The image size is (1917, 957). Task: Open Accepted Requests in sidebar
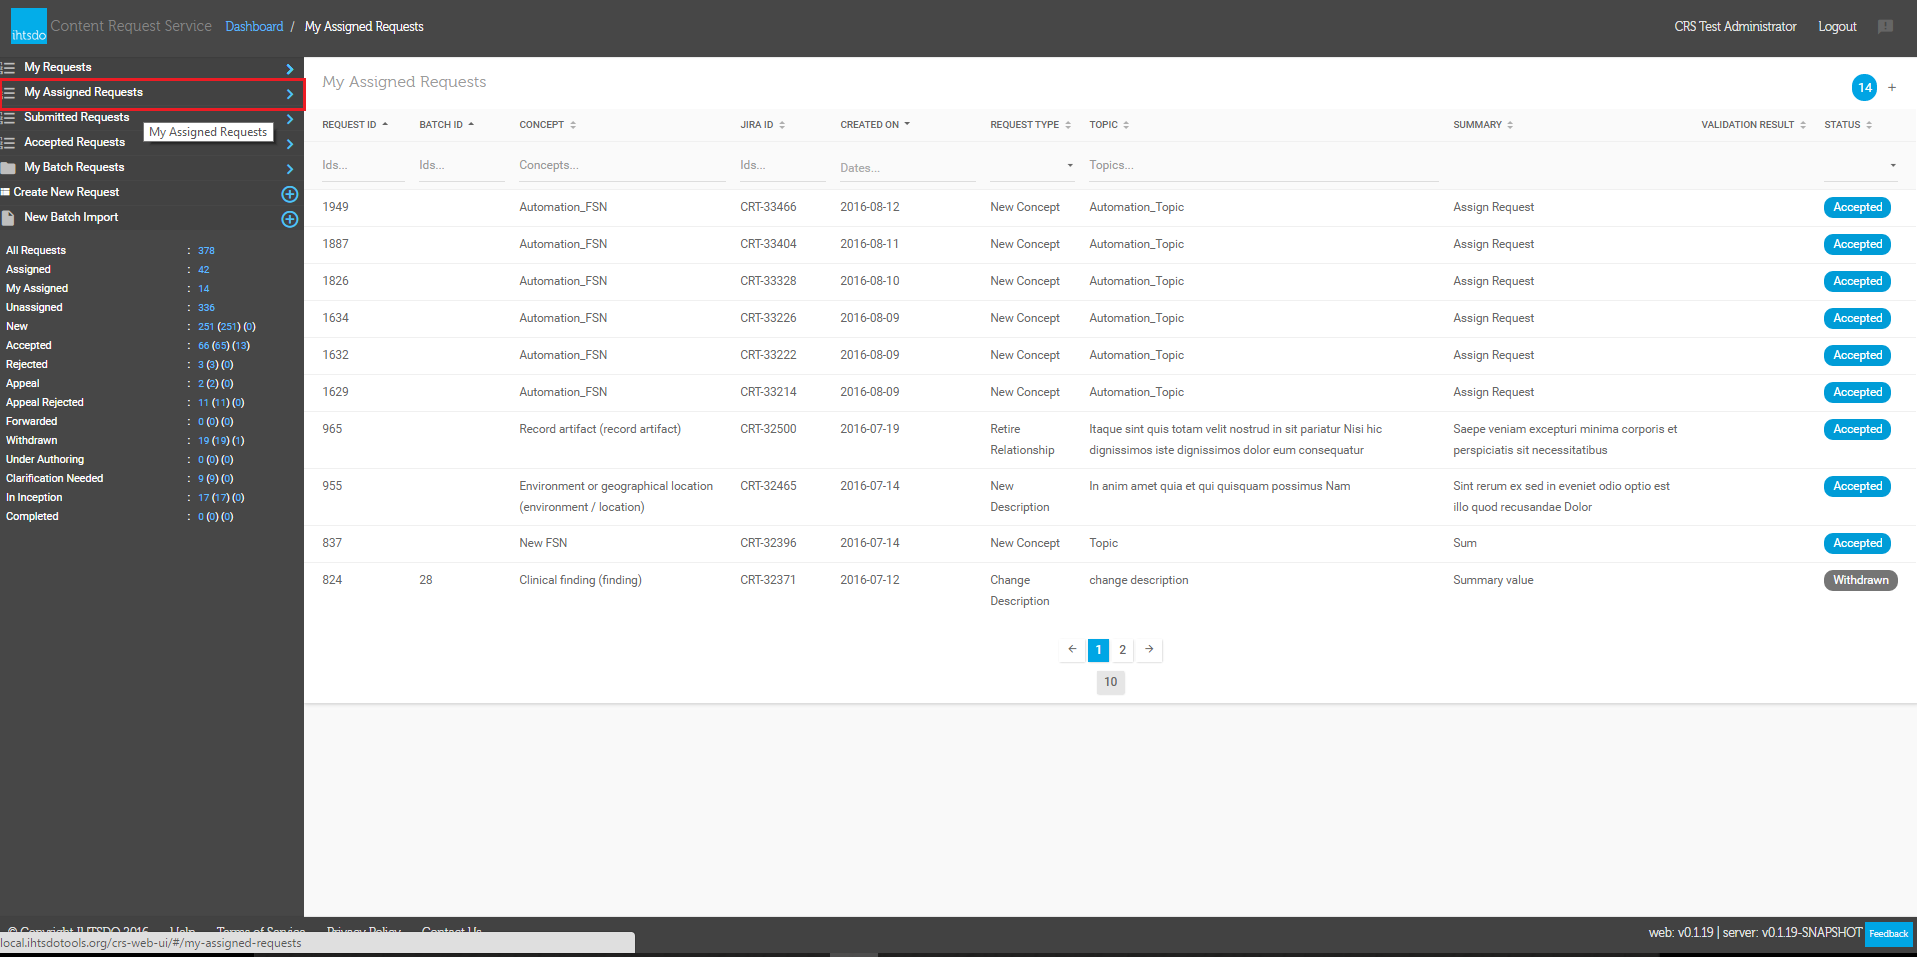(x=75, y=142)
